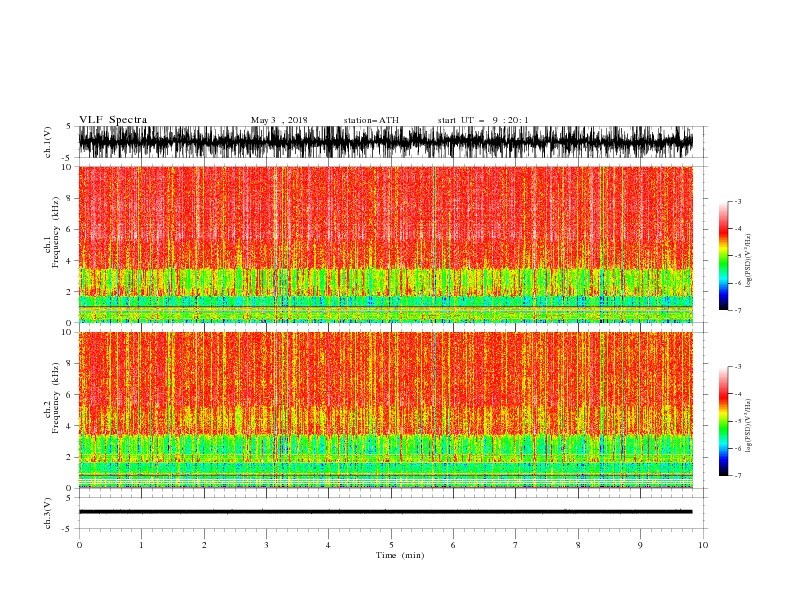
Task: Click the ch.1 "Frequency (kHz)" axis label
Action: tap(56, 233)
